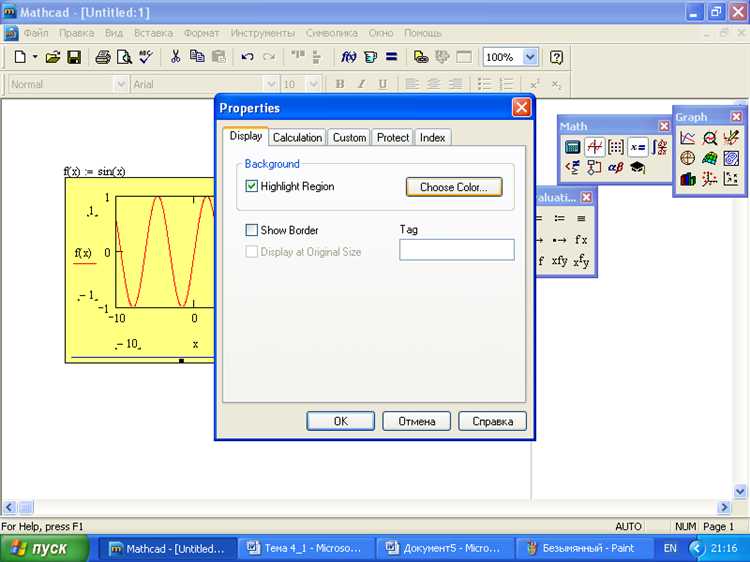Expand the New worksheet template arrow
Viewport: 750px width, 562px height.
point(35,57)
